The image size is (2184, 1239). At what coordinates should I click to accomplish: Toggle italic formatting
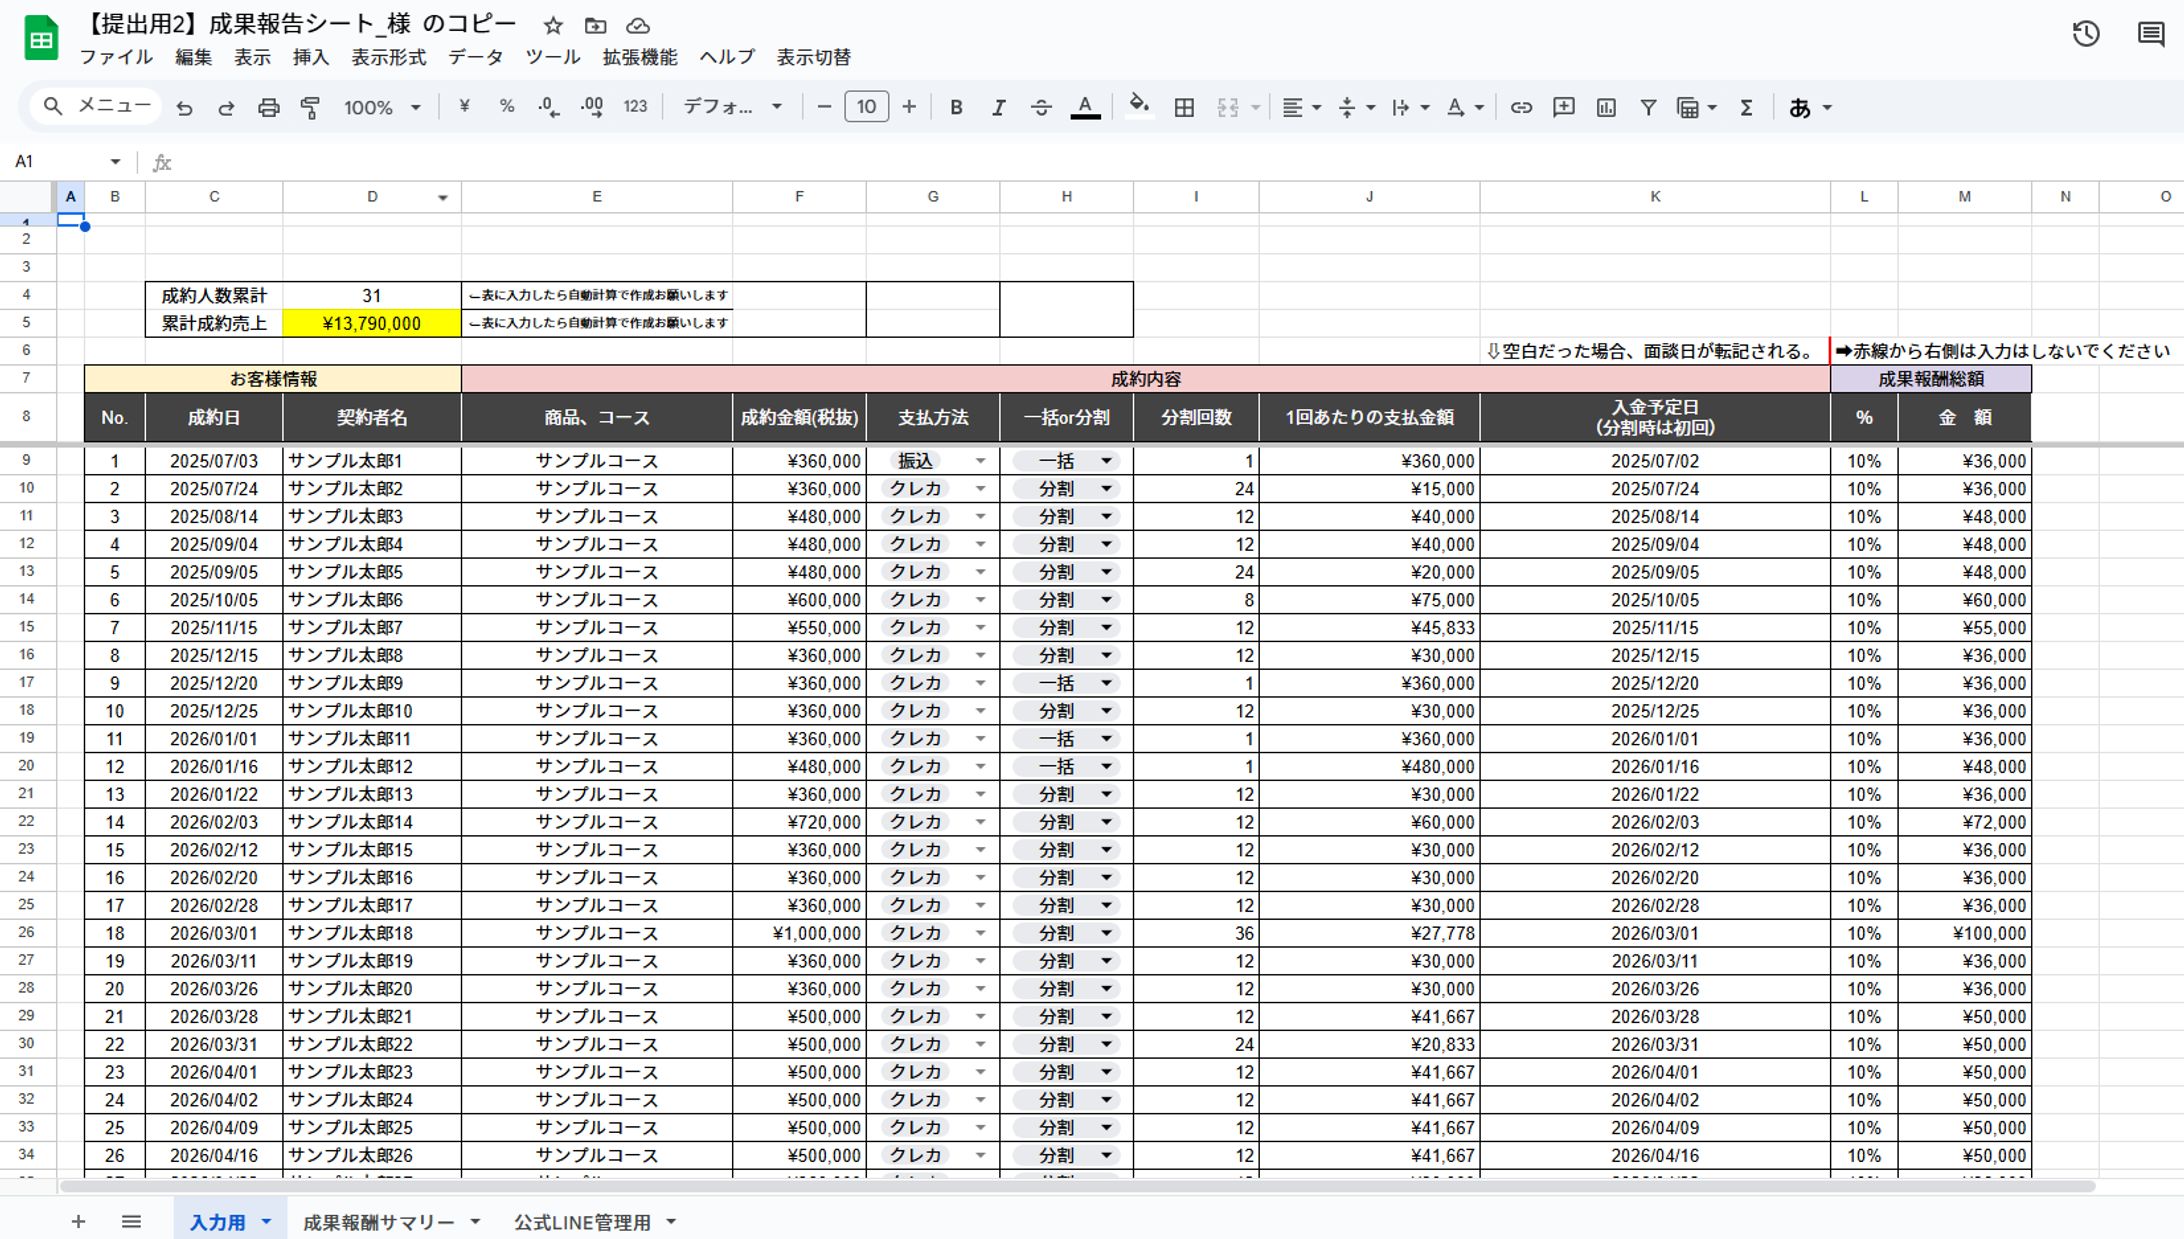tap(998, 107)
